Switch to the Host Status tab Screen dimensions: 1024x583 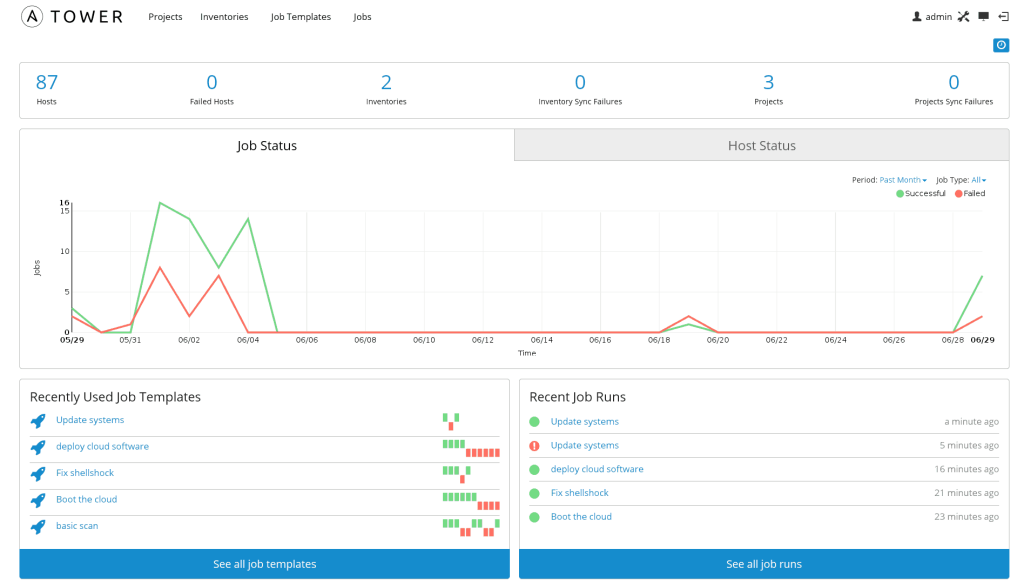(x=761, y=146)
